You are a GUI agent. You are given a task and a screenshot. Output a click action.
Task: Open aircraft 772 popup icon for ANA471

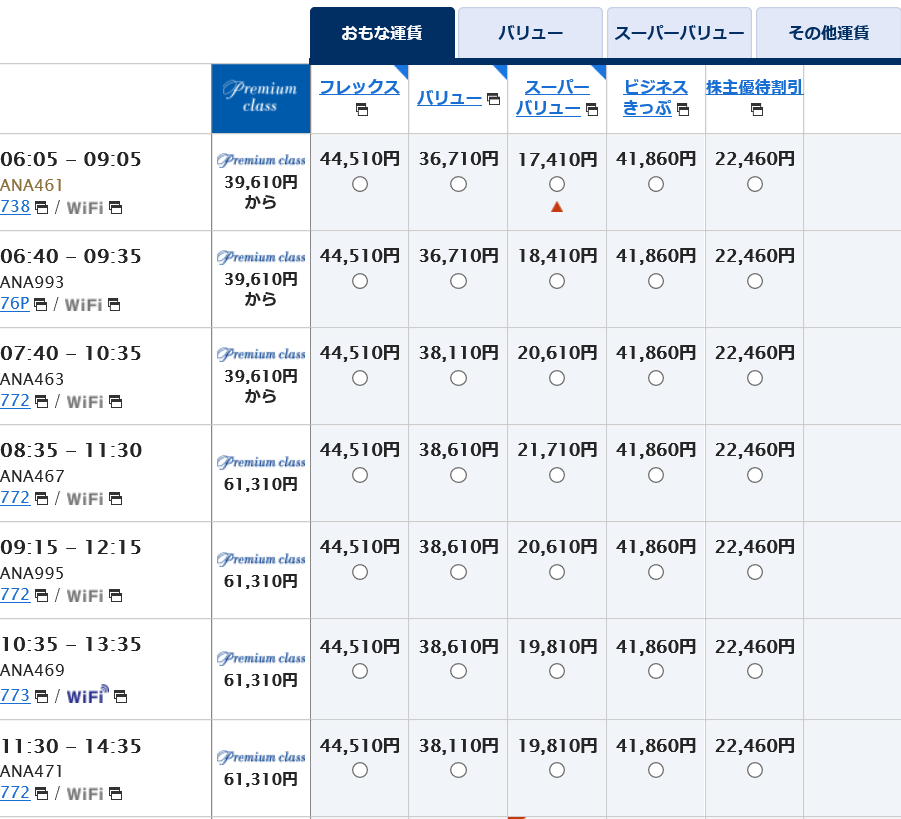click(41, 794)
